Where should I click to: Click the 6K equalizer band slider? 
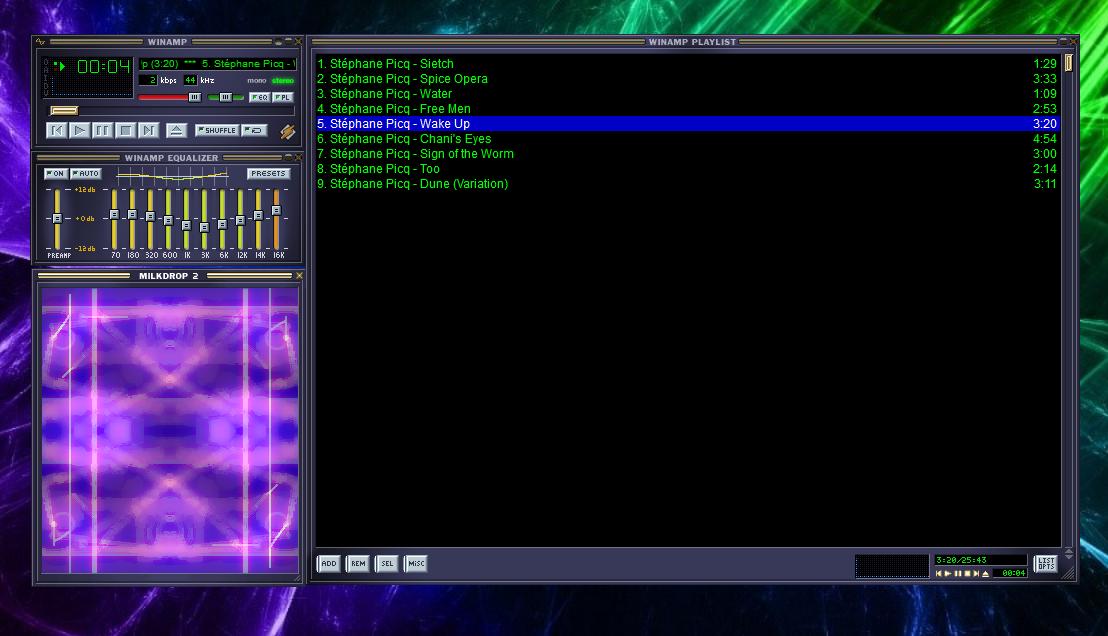[x=223, y=218]
